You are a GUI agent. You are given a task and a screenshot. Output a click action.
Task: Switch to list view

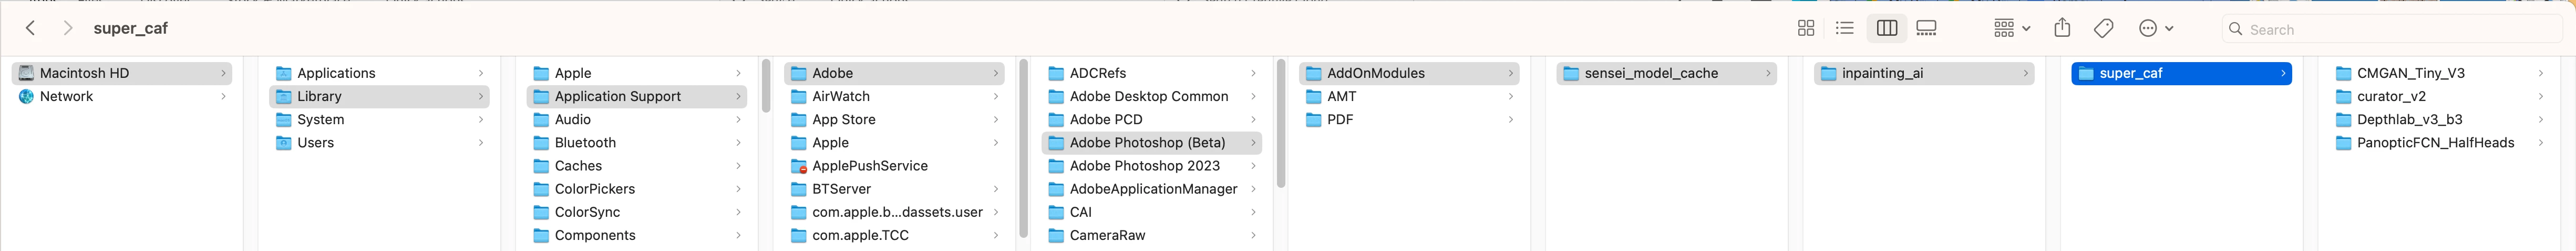pos(1845,28)
